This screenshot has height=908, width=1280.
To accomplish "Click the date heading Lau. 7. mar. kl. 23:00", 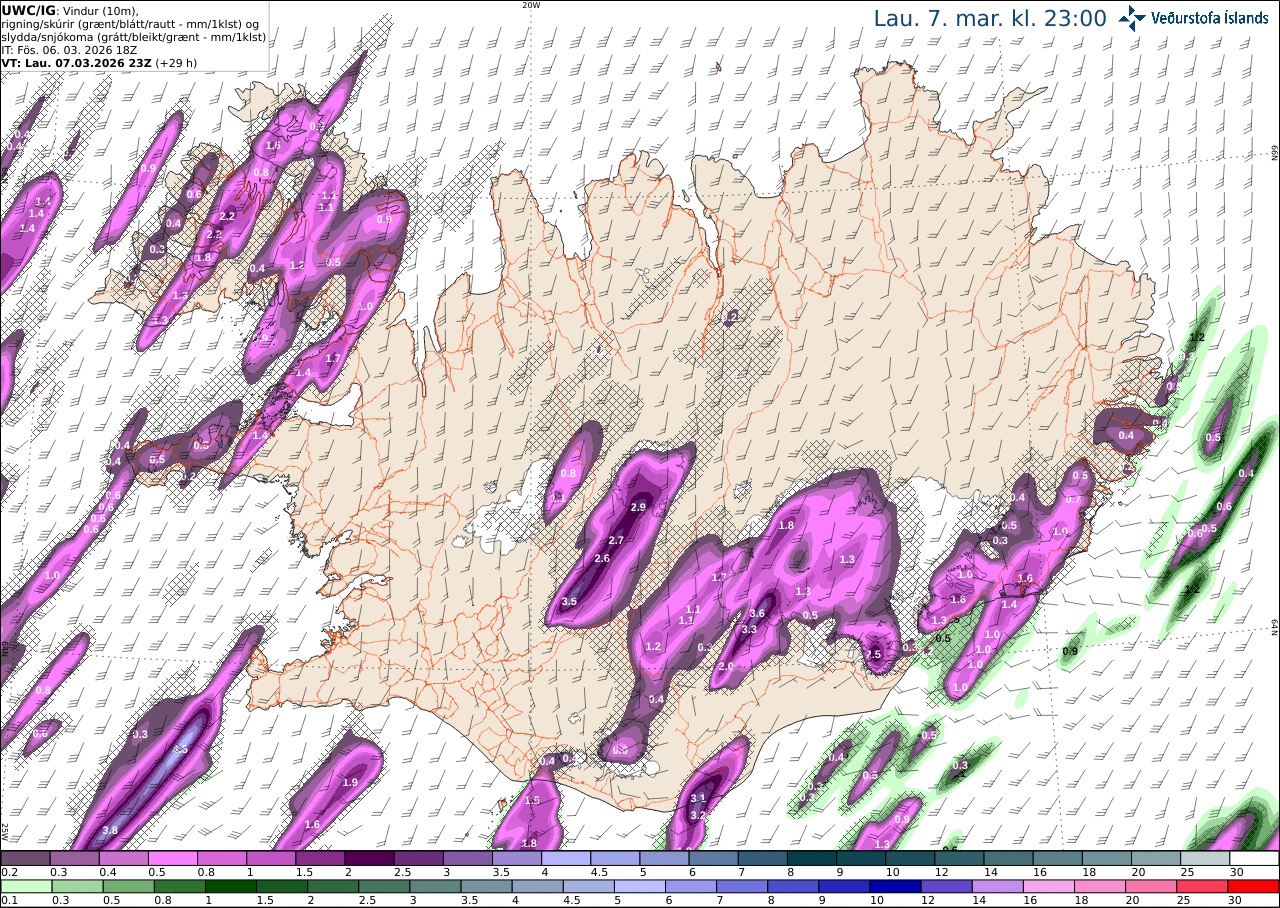I will (x=990, y=18).
